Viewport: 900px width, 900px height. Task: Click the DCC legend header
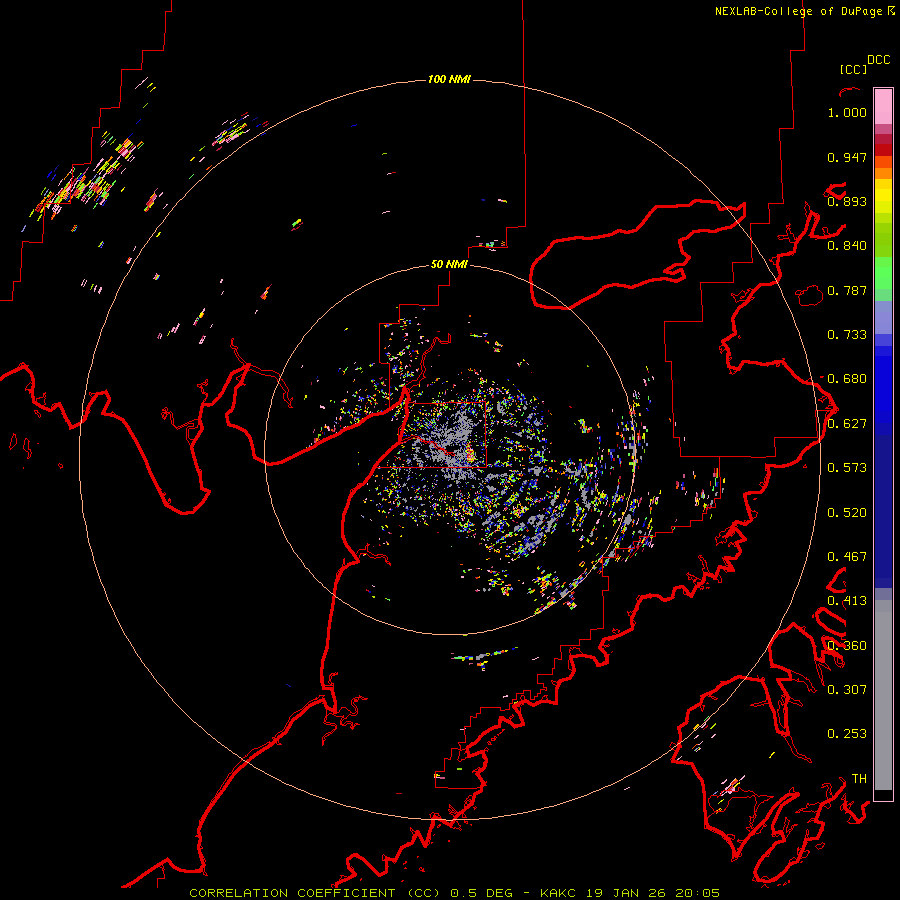(879, 60)
